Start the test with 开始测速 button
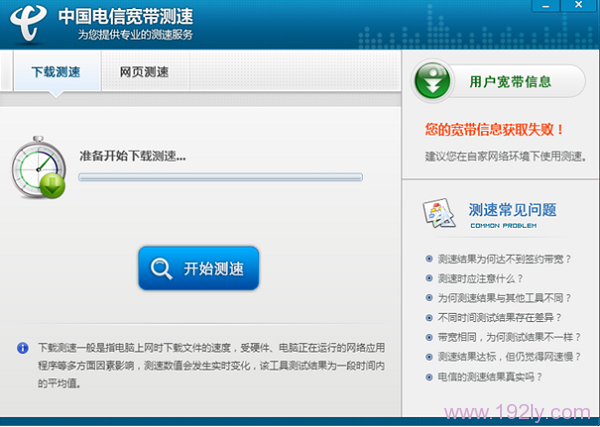Screen dimensions: 600x427 tap(199, 268)
